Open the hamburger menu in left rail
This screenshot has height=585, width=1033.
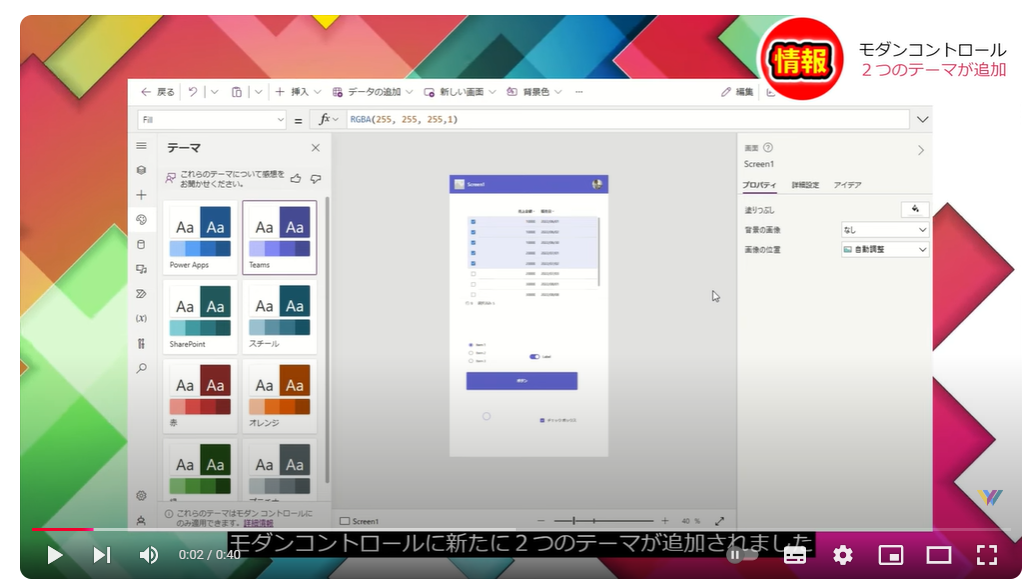point(142,146)
